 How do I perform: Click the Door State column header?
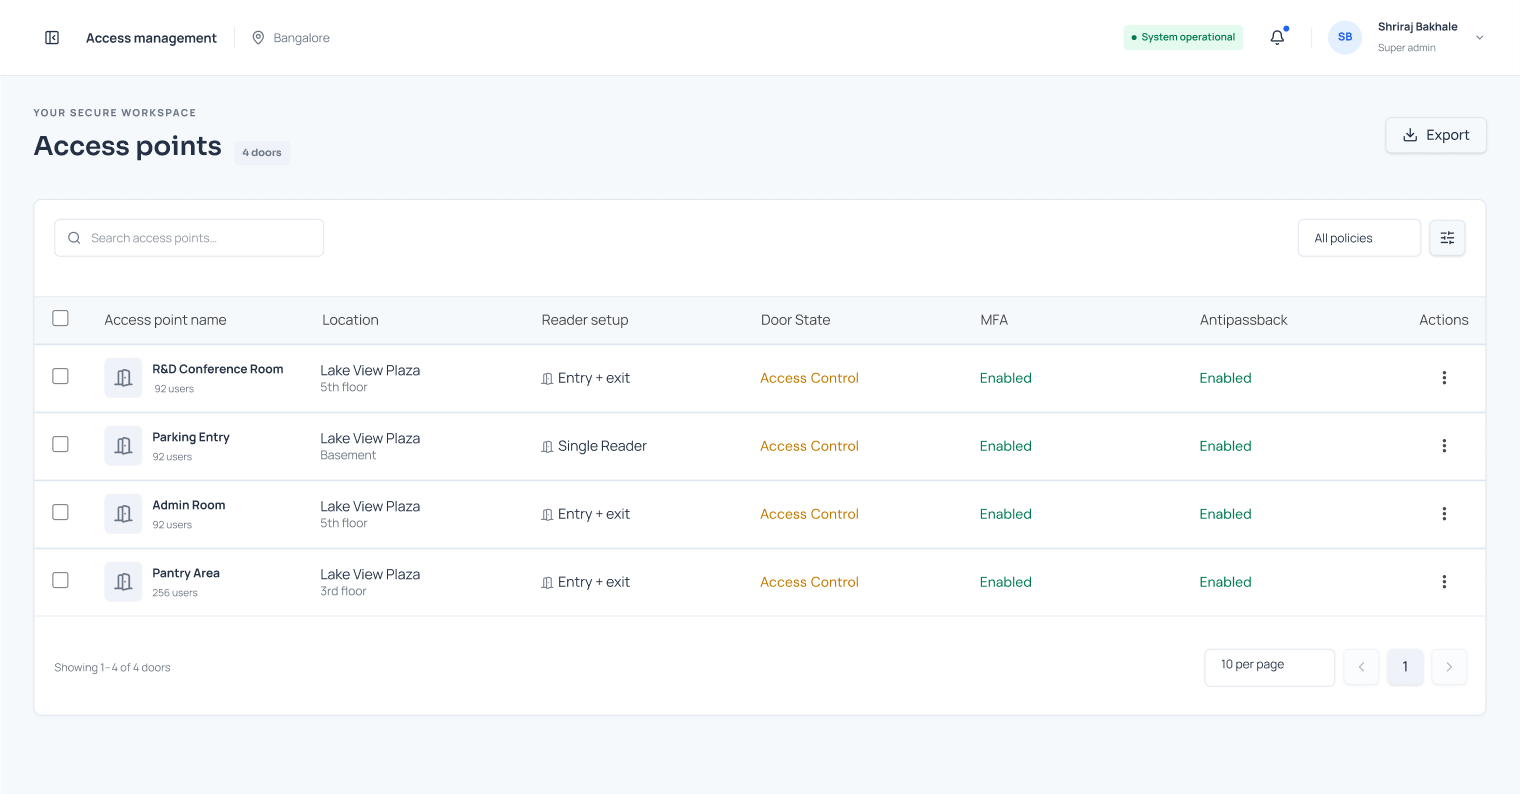click(x=796, y=320)
